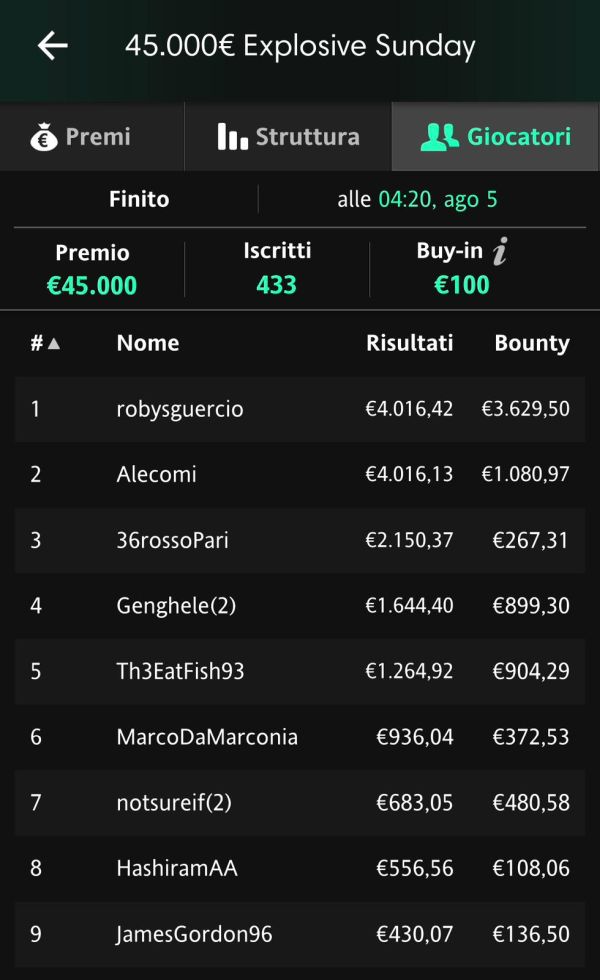Select MarcoDaMarconia in the list
This screenshot has height=980, width=600.
[300, 737]
